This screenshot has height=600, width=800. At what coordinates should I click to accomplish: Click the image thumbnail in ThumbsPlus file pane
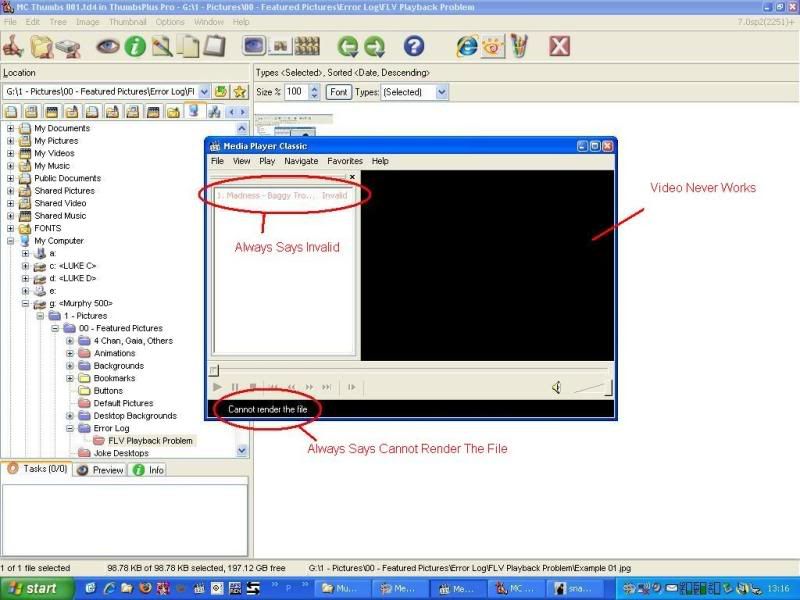coord(293,125)
